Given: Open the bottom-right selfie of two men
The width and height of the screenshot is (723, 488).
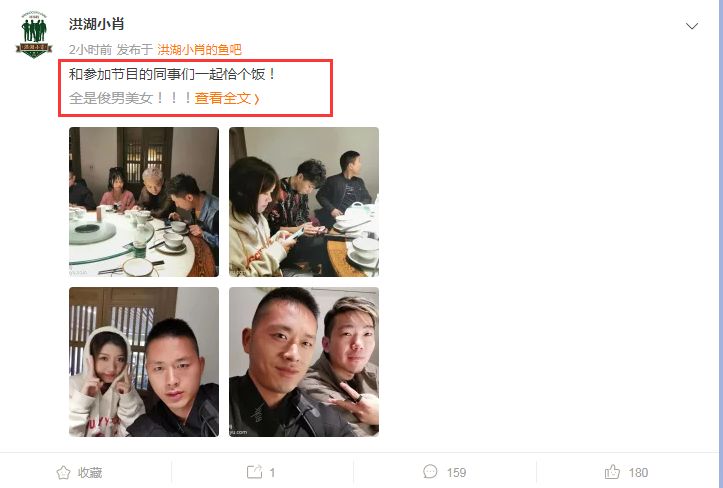Looking at the screenshot, I should (304, 362).
